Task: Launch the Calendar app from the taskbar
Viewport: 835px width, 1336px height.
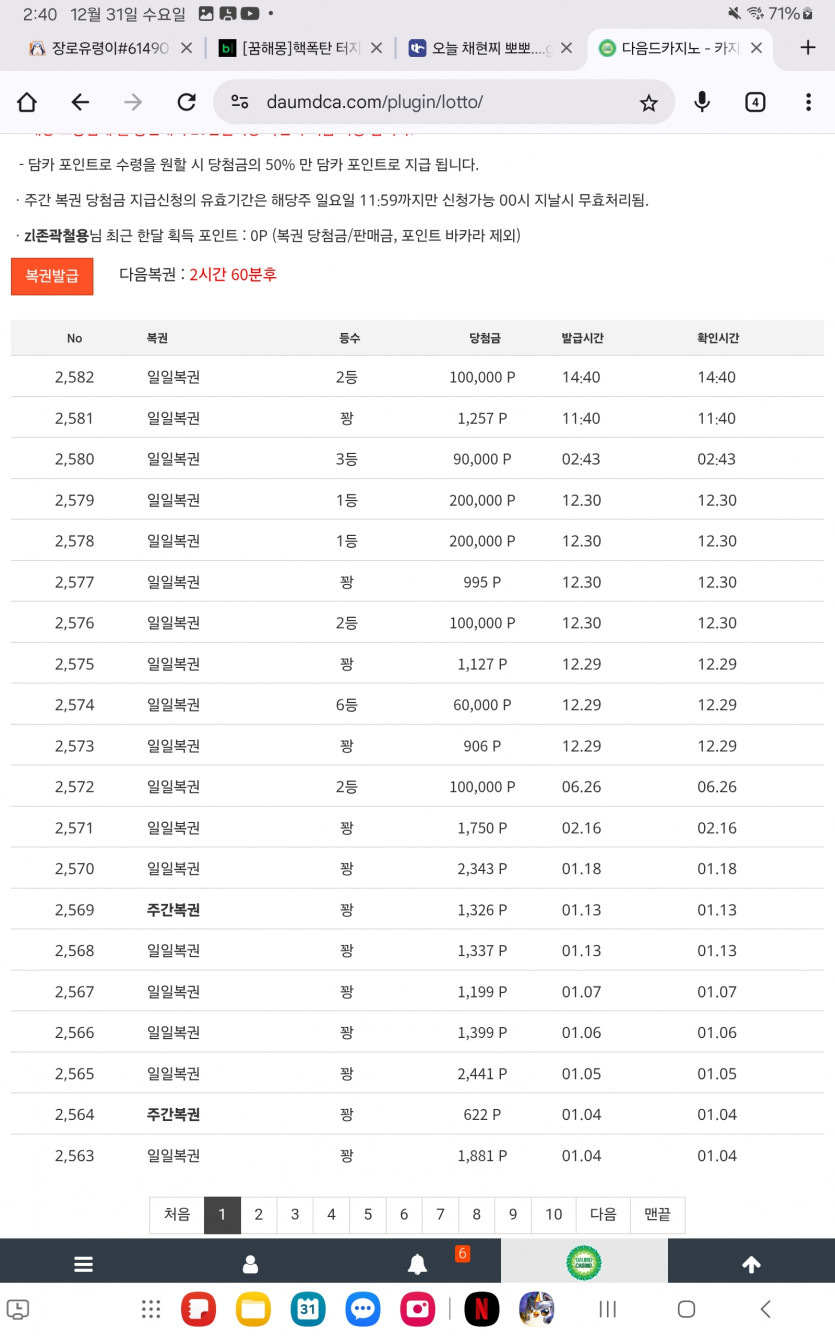Action: 307,1308
